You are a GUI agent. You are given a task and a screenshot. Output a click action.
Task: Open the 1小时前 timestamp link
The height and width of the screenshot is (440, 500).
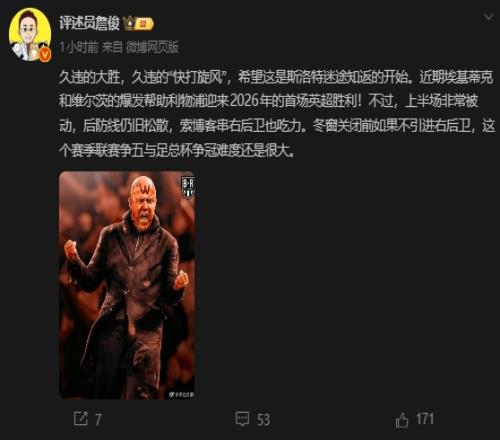(x=79, y=47)
